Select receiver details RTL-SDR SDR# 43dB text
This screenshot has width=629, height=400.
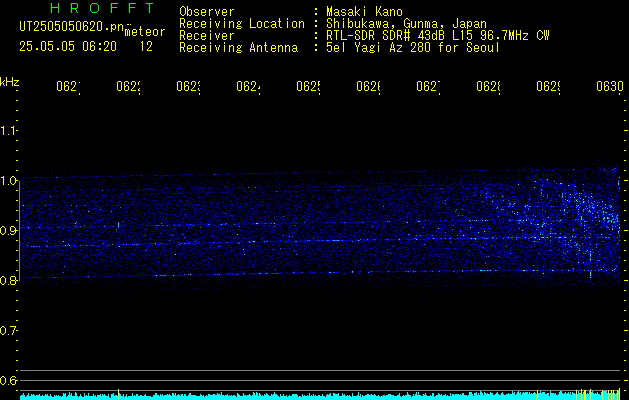(x=438, y=36)
